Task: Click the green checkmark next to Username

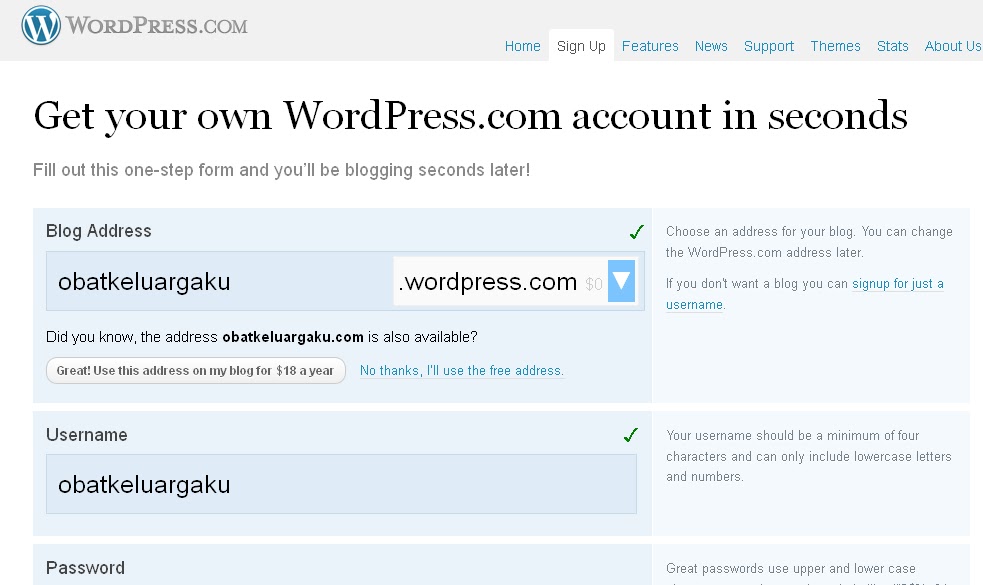Action: coord(631,435)
